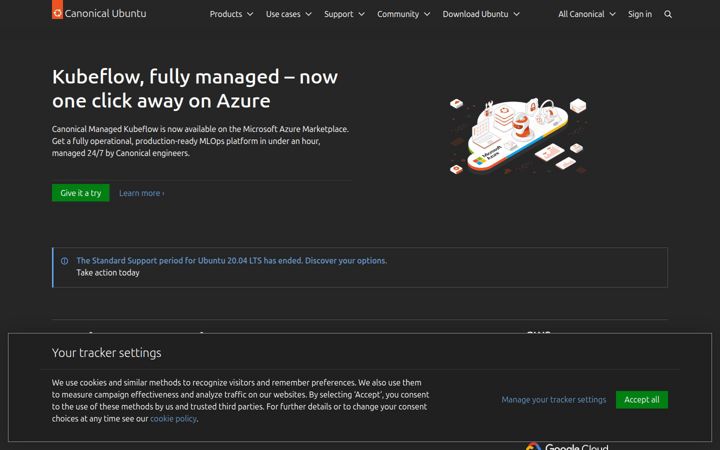Click the Kubeflow fully managed headline

195,89
